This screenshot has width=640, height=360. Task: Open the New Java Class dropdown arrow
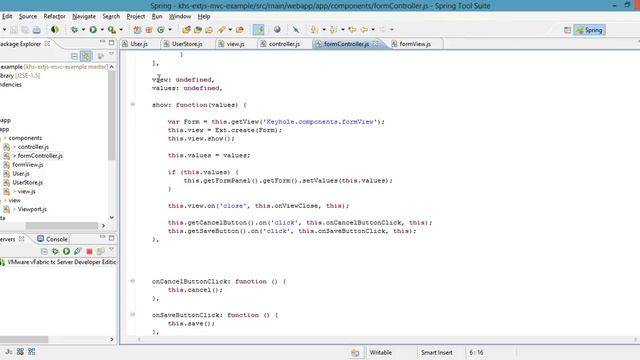170,30
